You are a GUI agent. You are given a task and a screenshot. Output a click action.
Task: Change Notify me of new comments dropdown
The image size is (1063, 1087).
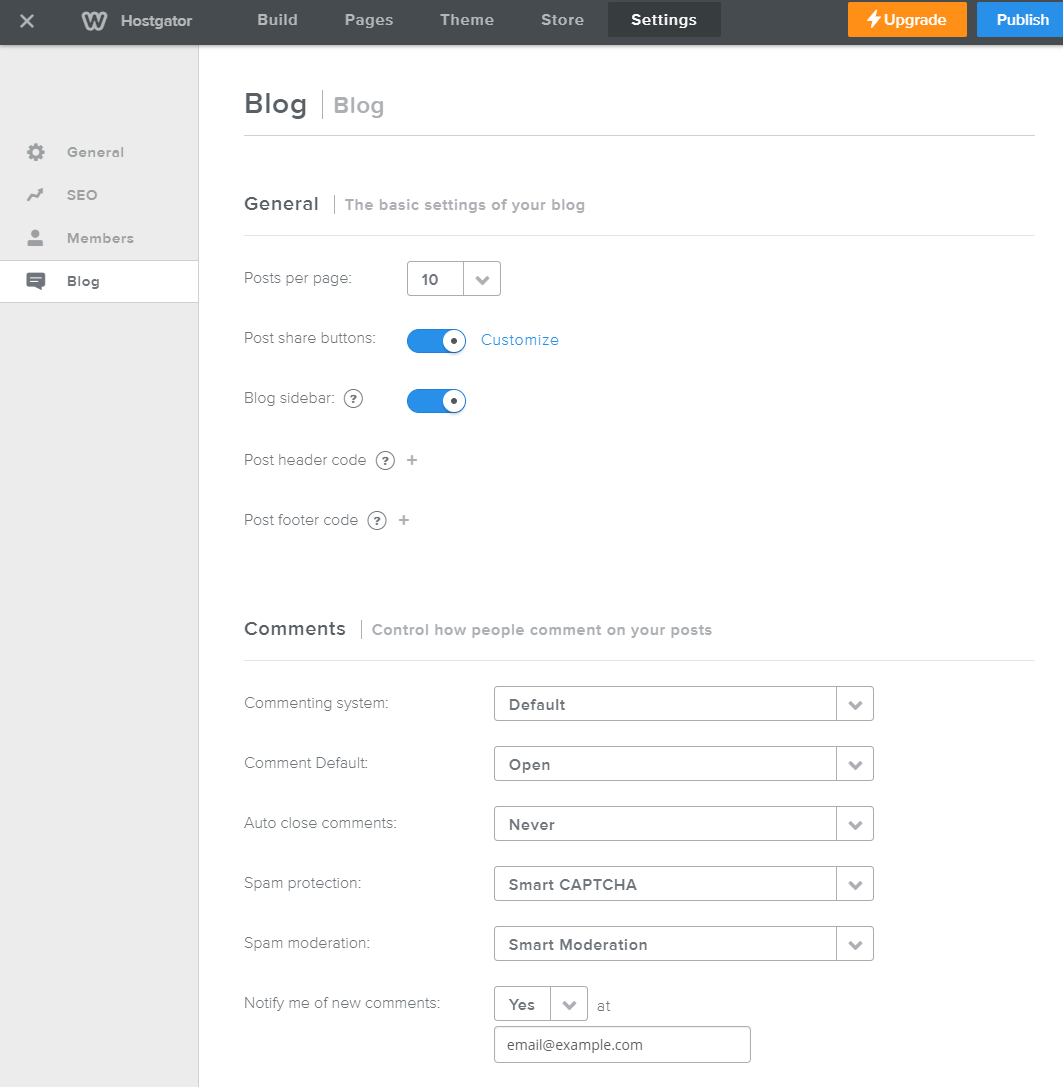point(569,1003)
